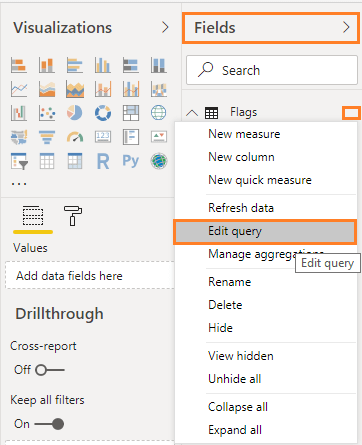Click the Add data fields here well
This screenshot has width=362, height=445.
pos(90,275)
